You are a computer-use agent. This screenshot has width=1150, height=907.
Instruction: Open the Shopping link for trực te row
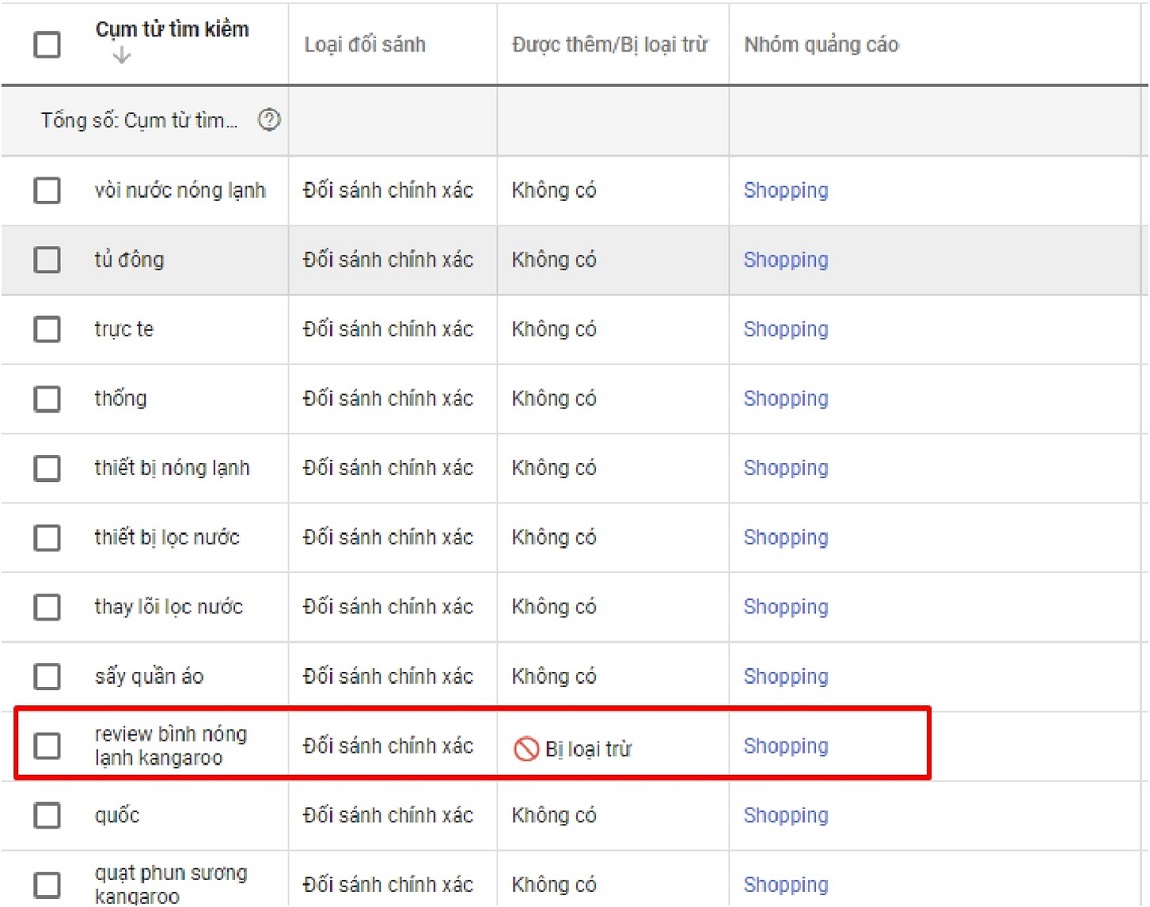[x=785, y=329]
